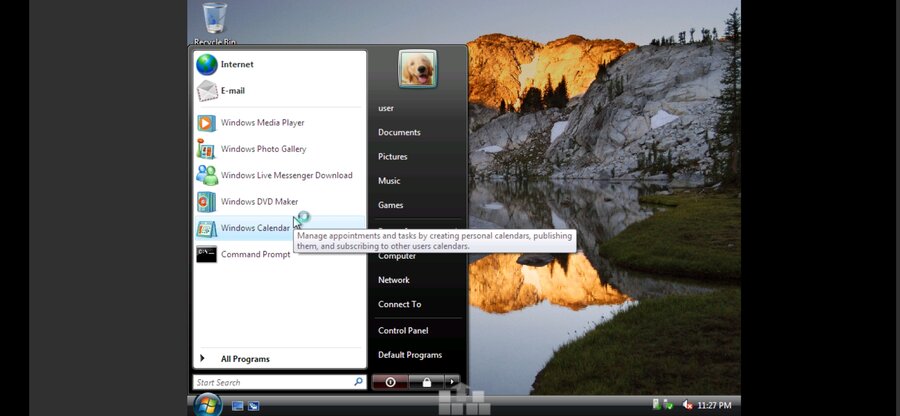Open the Internet globe icon
Image resolution: width=900 pixels, height=416 pixels.
(207, 64)
